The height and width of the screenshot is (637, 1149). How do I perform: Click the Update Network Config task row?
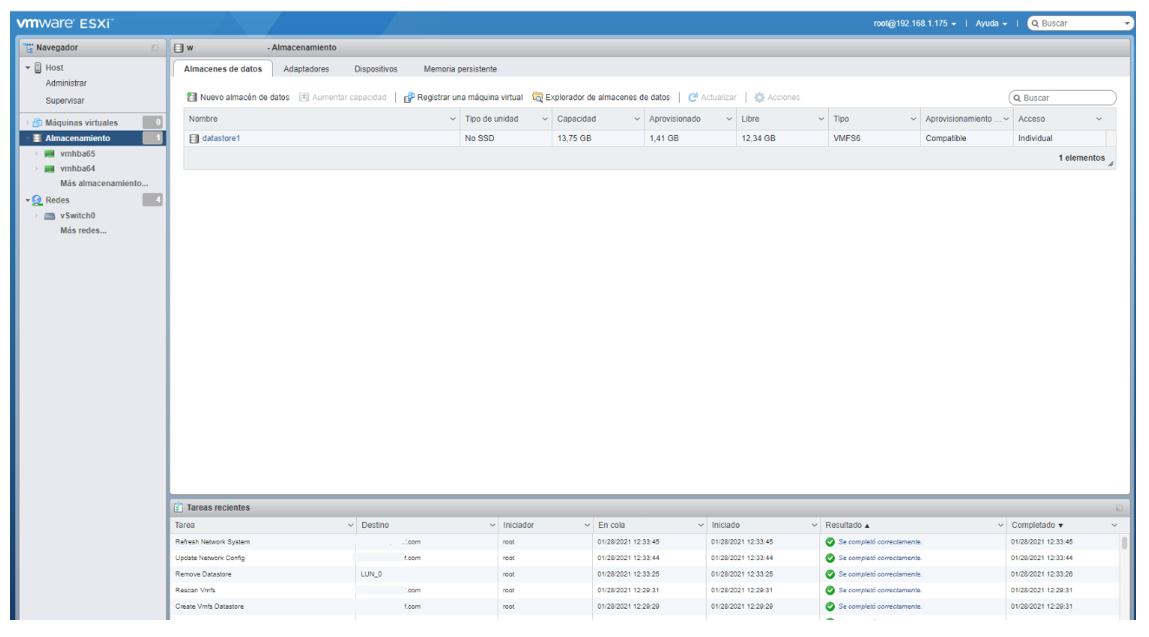pos(645,558)
